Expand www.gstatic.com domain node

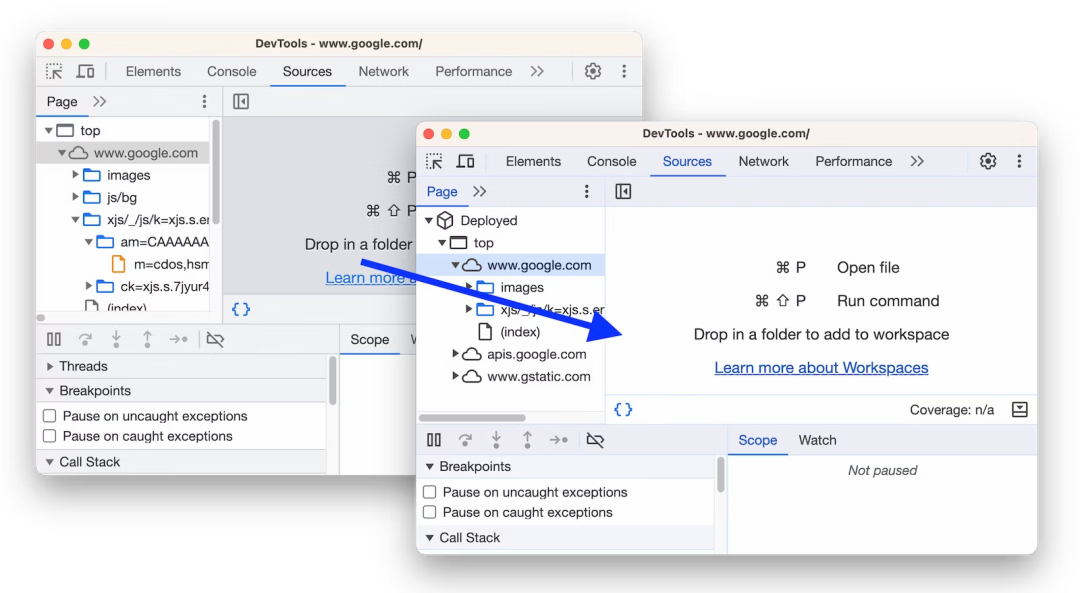[x=455, y=376]
